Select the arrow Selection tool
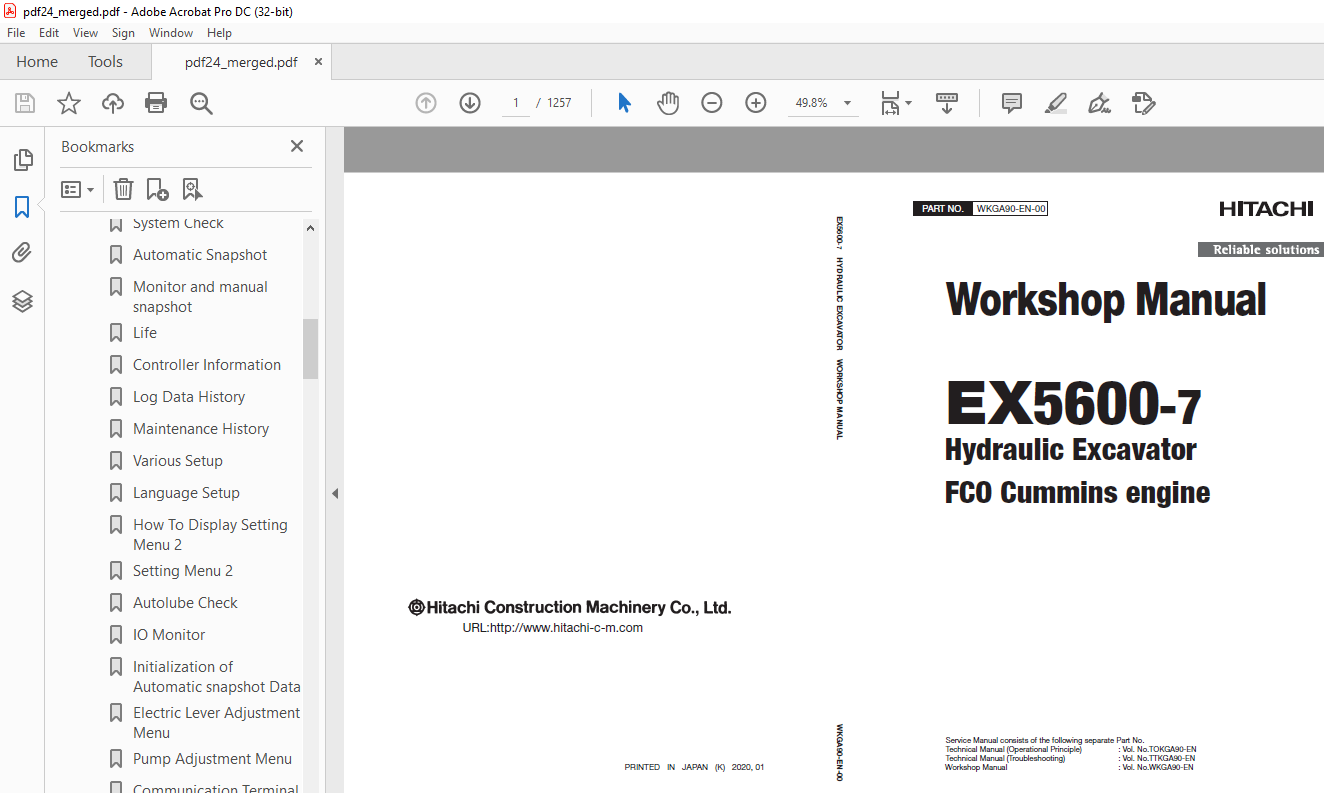Image resolution: width=1324 pixels, height=793 pixels. [624, 103]
